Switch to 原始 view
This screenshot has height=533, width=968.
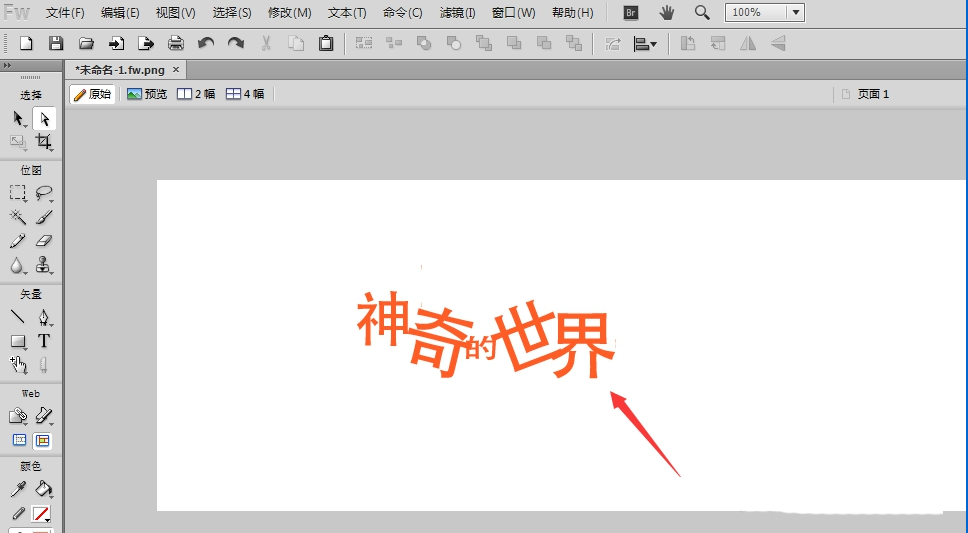pyautogui.click(x=93, y=94)
